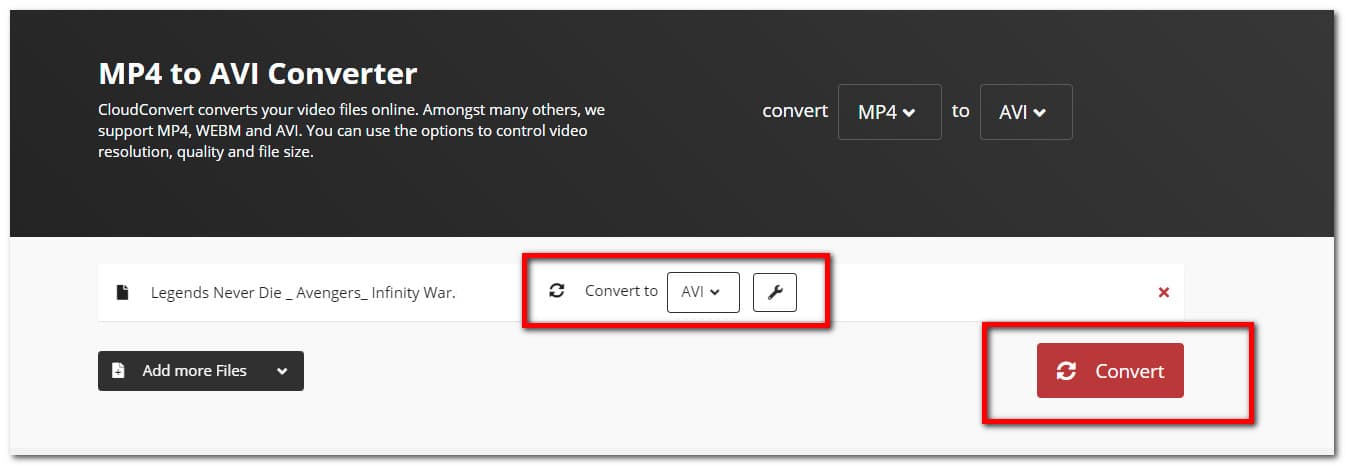Image resolution: width=1345 pixels, height=466 pixels.
Task: Open the AVI target format dropdown in header
Action: [1026, 112]
